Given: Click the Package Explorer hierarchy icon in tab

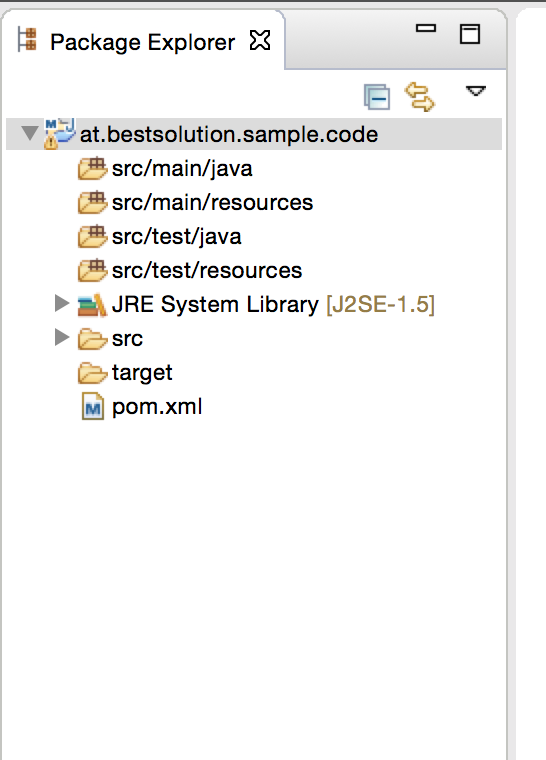Looking at the screenshot, I should tap(27, 40).
